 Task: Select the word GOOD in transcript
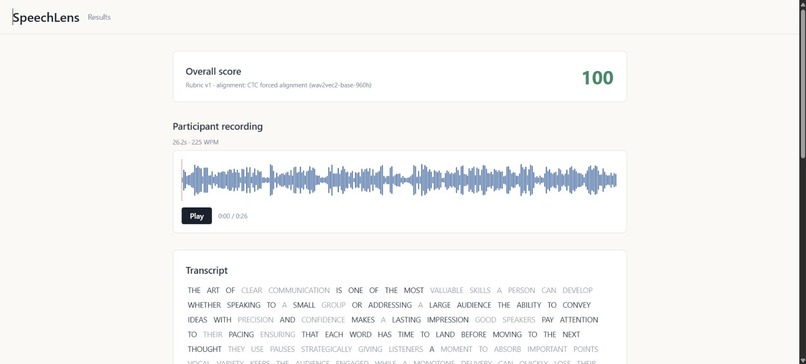click(x=485, y=320)
